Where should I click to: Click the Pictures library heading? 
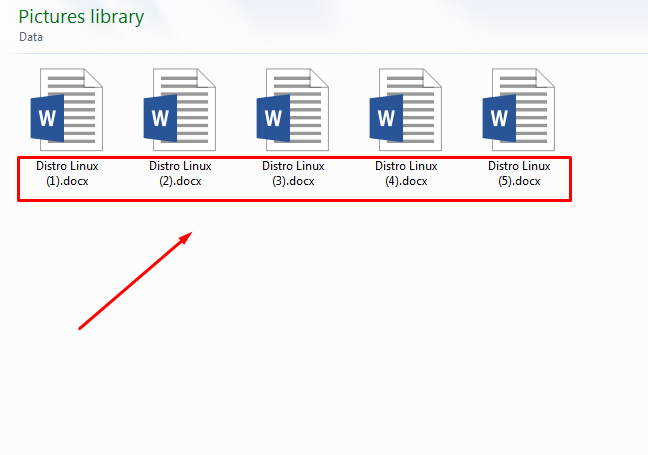81,17
